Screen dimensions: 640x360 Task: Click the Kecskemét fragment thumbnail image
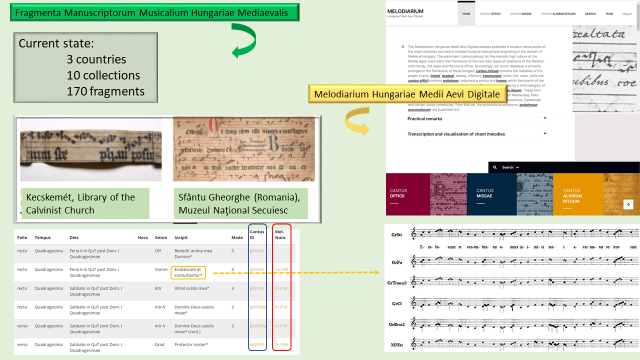[x=91, y=149]
